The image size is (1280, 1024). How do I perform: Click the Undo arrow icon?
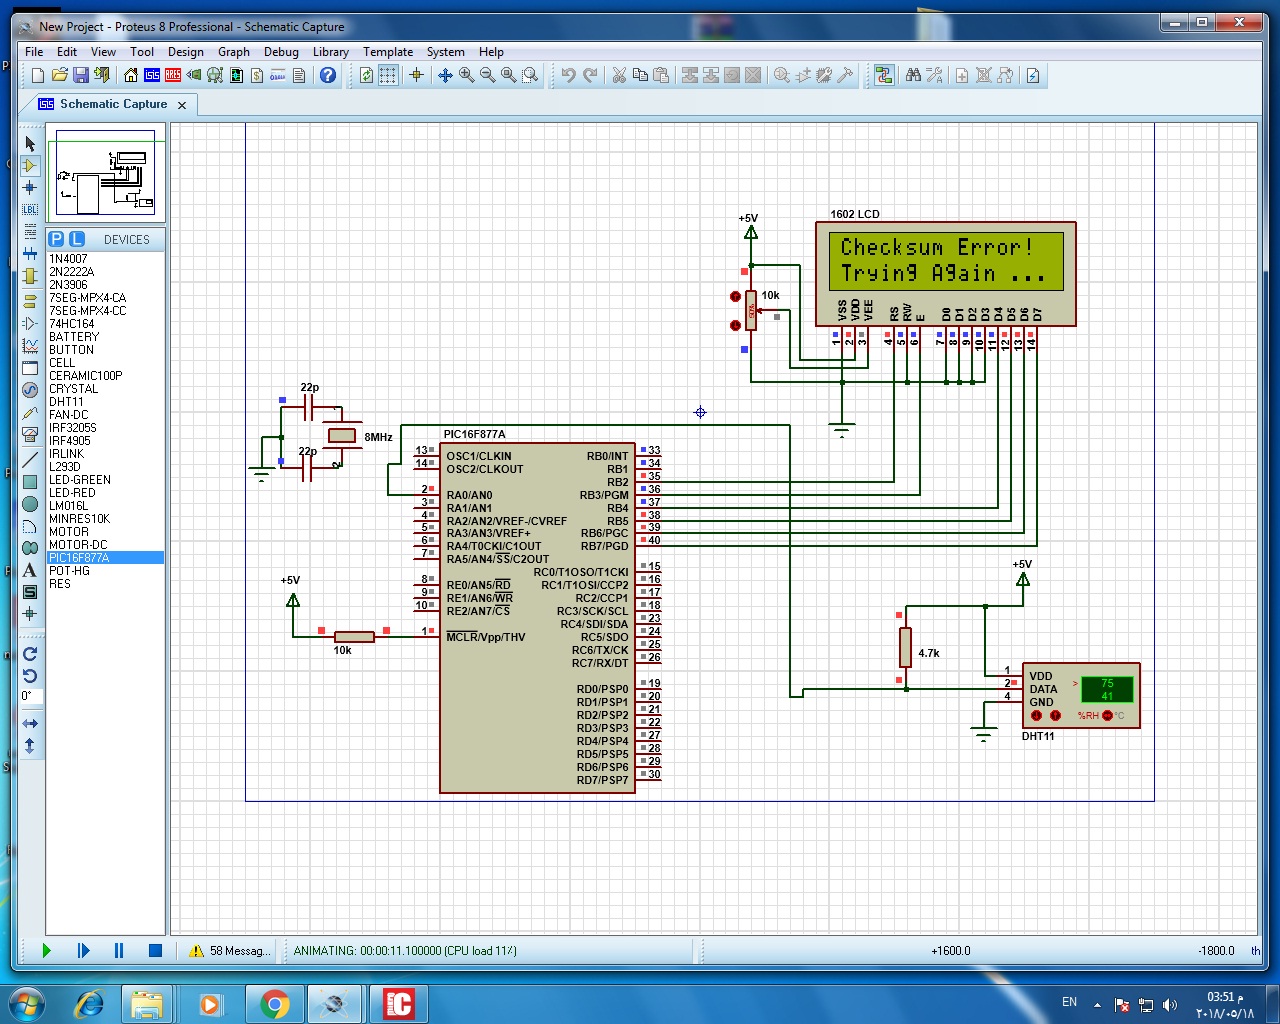[x=569, y=75]
